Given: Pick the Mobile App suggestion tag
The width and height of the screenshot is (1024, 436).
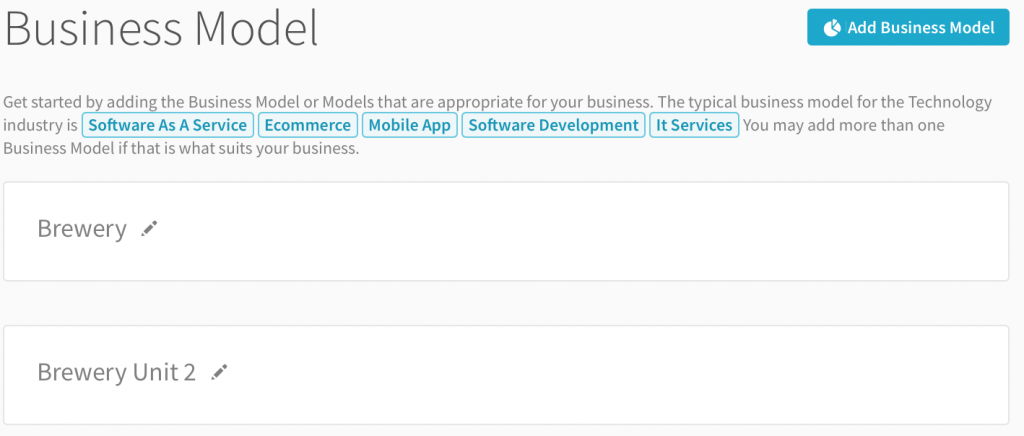Looking at the screenshot, I should pyautogui.click(x=409, y=125).
